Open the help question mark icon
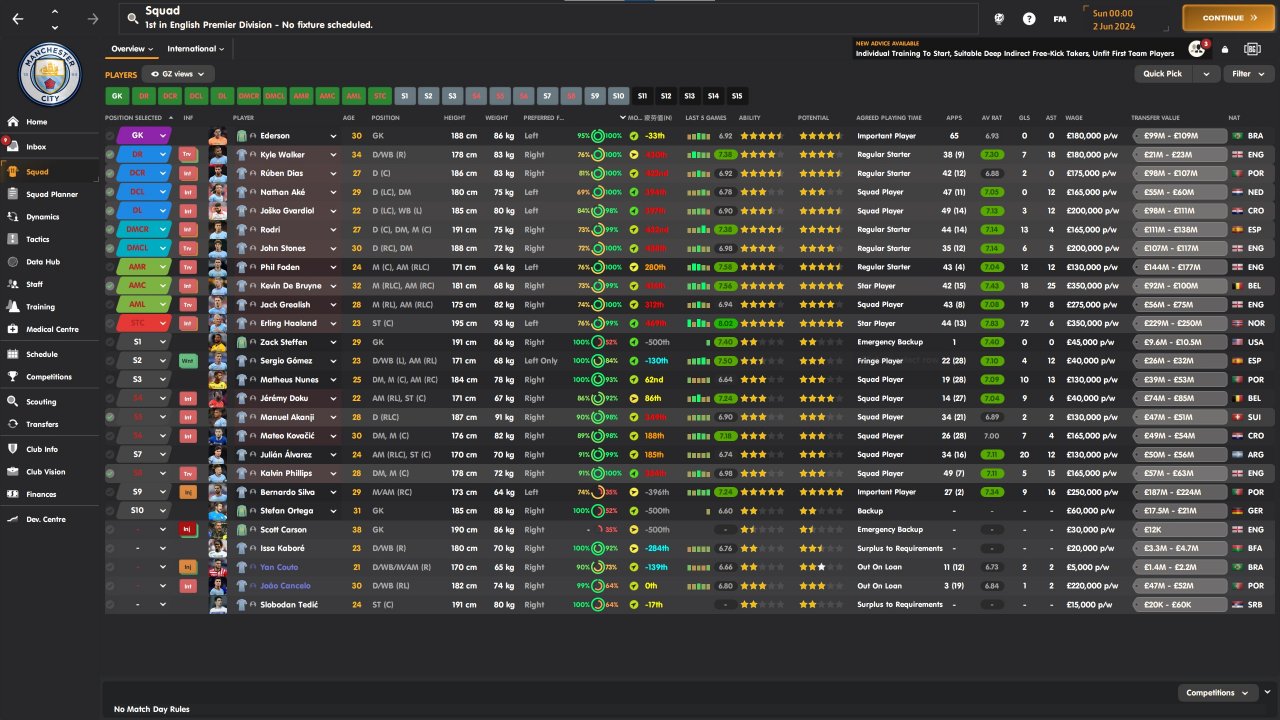 point(1029,18)
